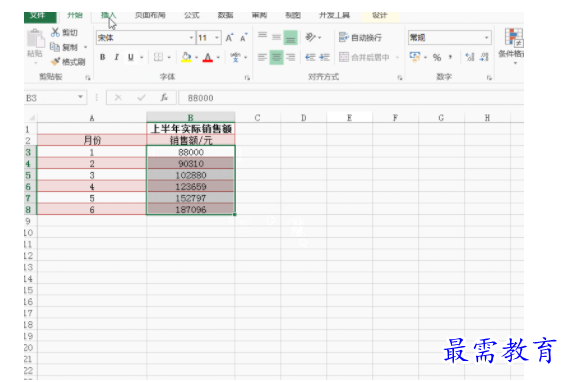Expand the borders dropdown arrow

pos(169,57)
